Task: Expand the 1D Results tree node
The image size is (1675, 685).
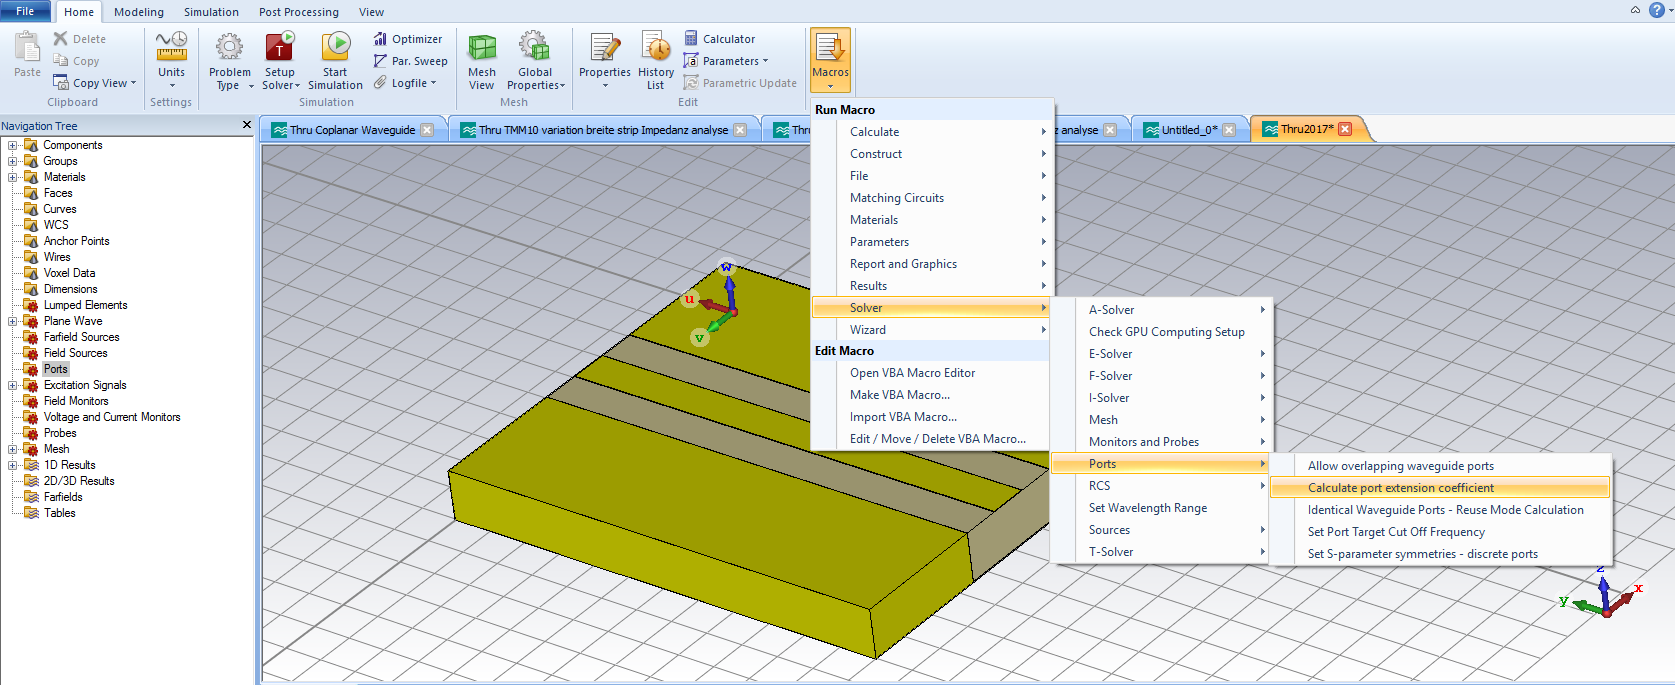Action: (x=12, y=465)
